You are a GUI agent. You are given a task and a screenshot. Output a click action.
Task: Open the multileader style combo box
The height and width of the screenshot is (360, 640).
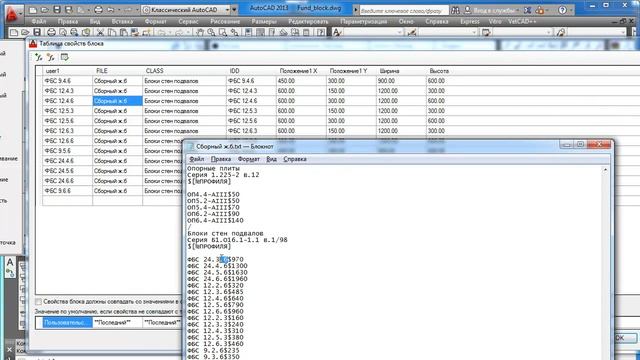[597, 32]
